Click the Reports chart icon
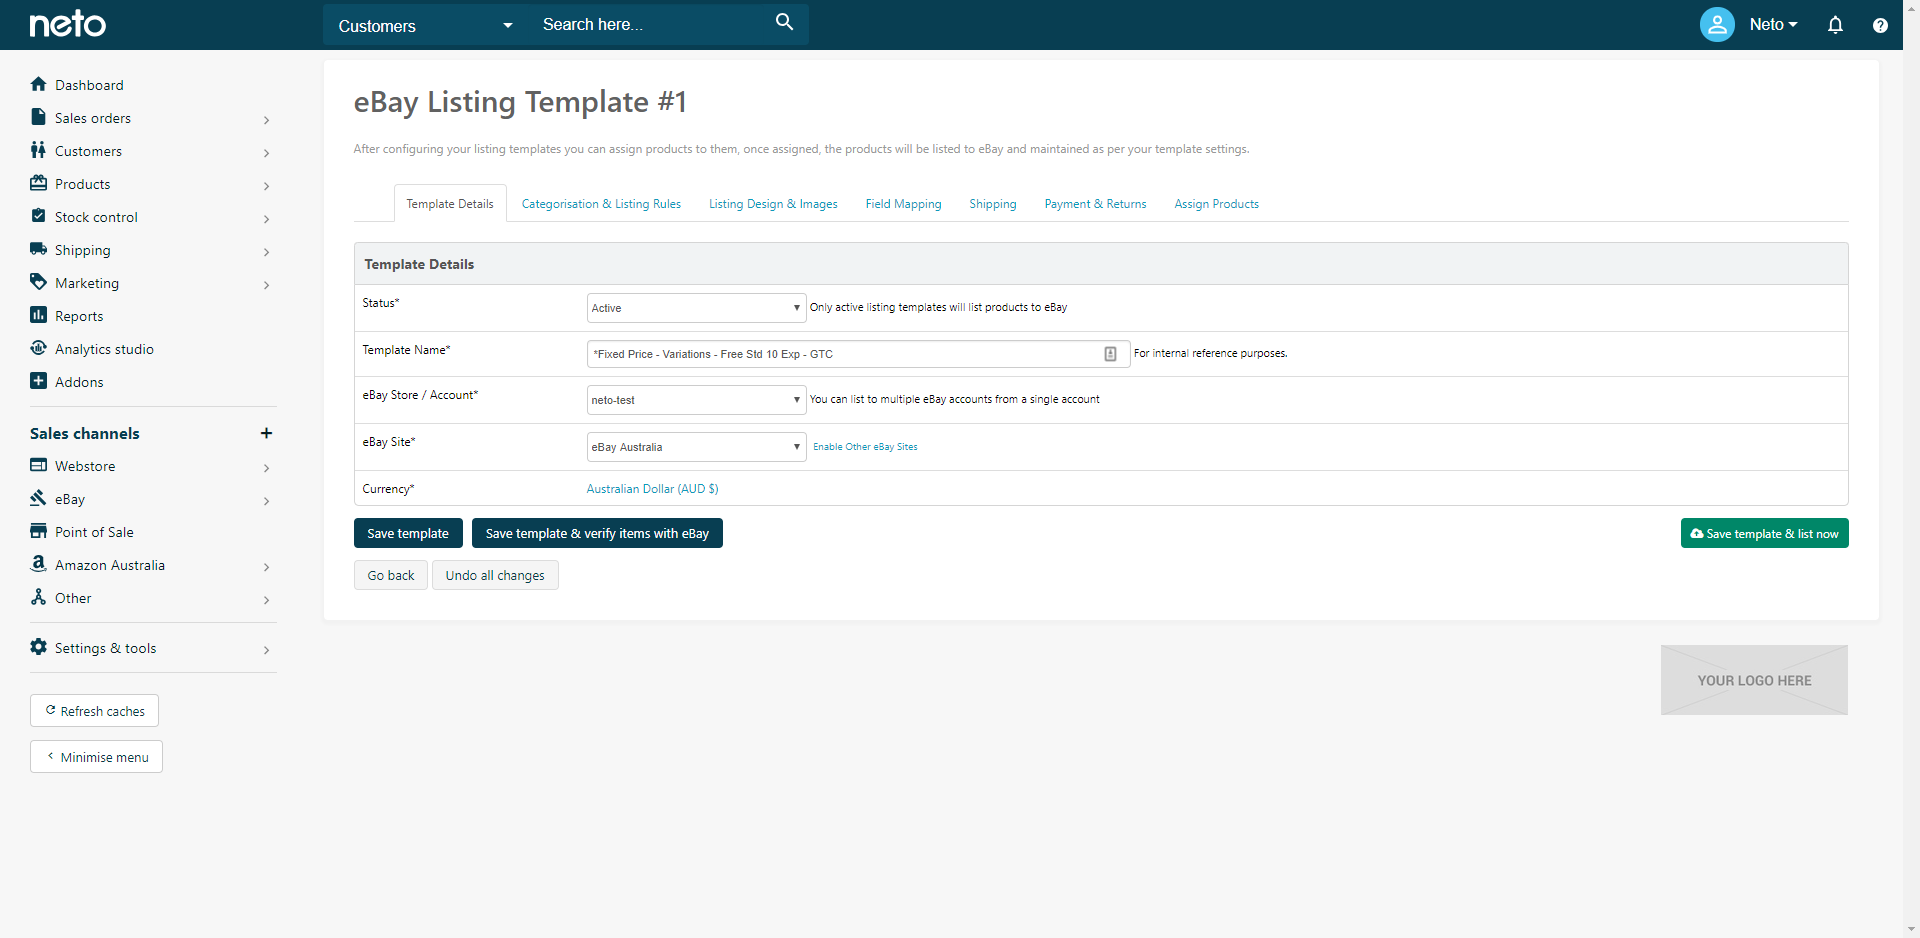Image resolution: width=1920 pixels, height=938 pixels. 39,315
